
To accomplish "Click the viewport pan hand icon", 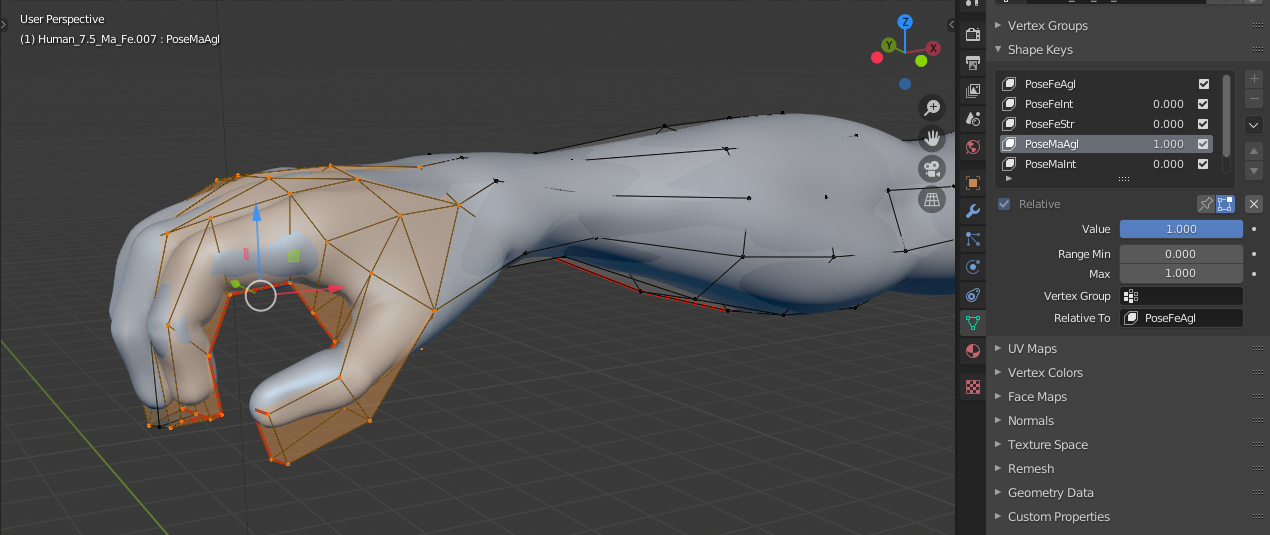I will 932,138.
